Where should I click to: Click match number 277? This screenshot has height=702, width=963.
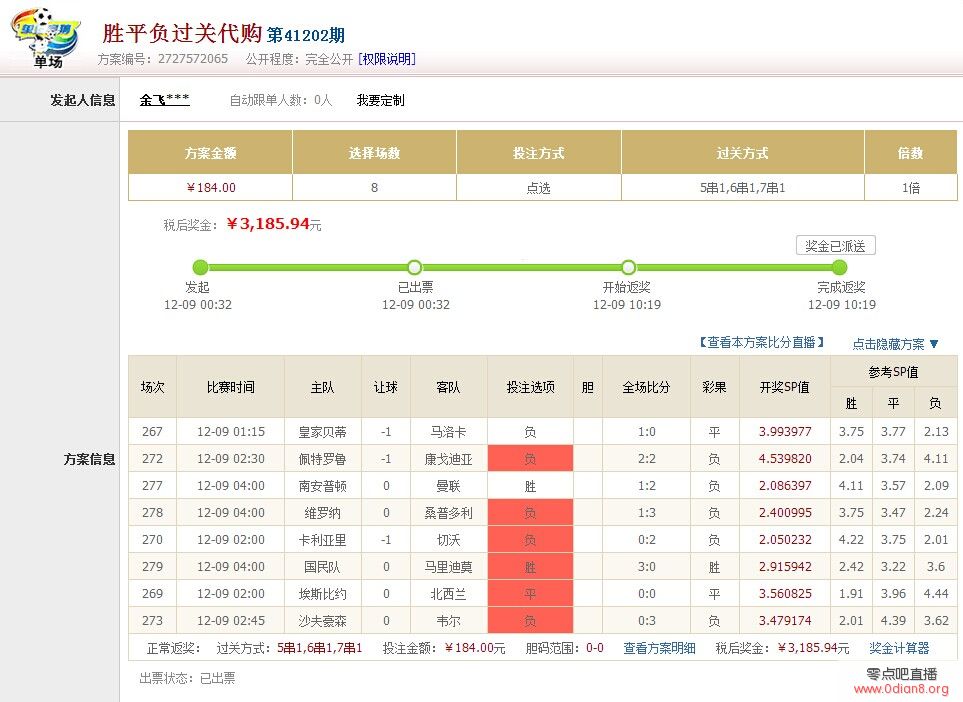tap(152, 486)
